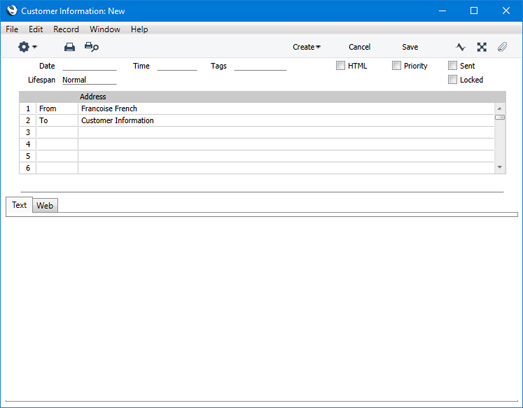
Task: Check the Sent checkbox
Action: 452,65
